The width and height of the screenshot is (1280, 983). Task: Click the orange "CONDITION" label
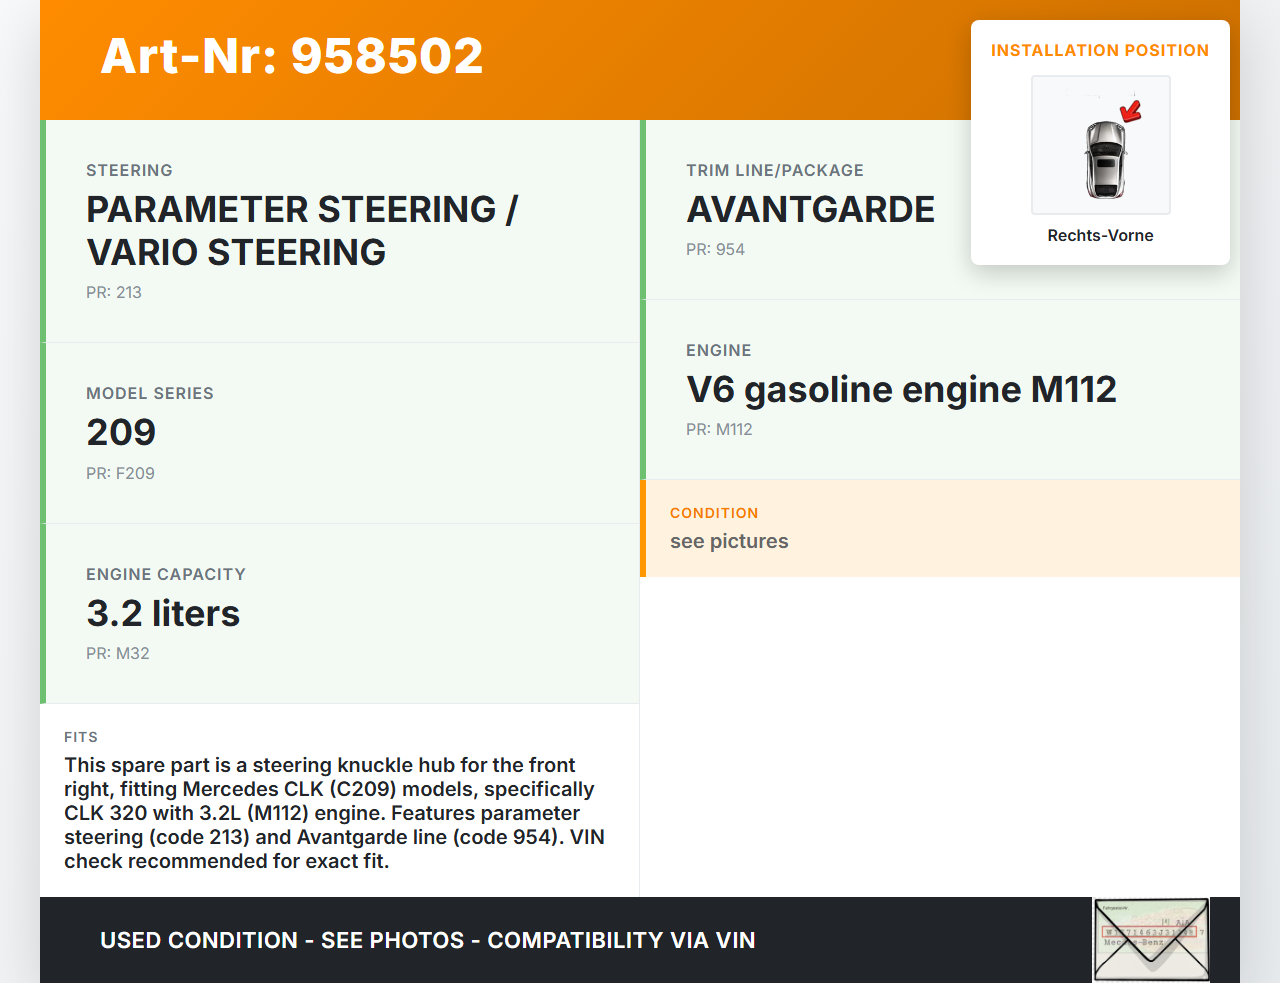(x=714, y=513)
